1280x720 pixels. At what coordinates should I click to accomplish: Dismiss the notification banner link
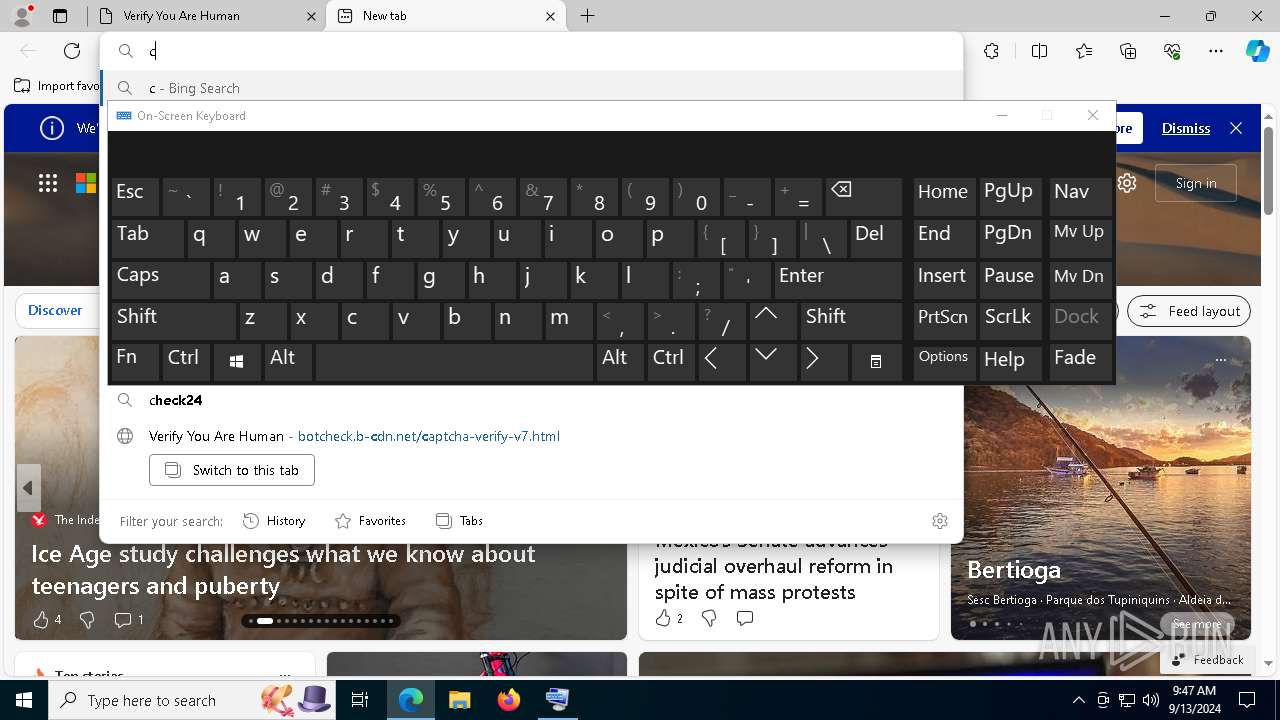tap(1186, 128)
